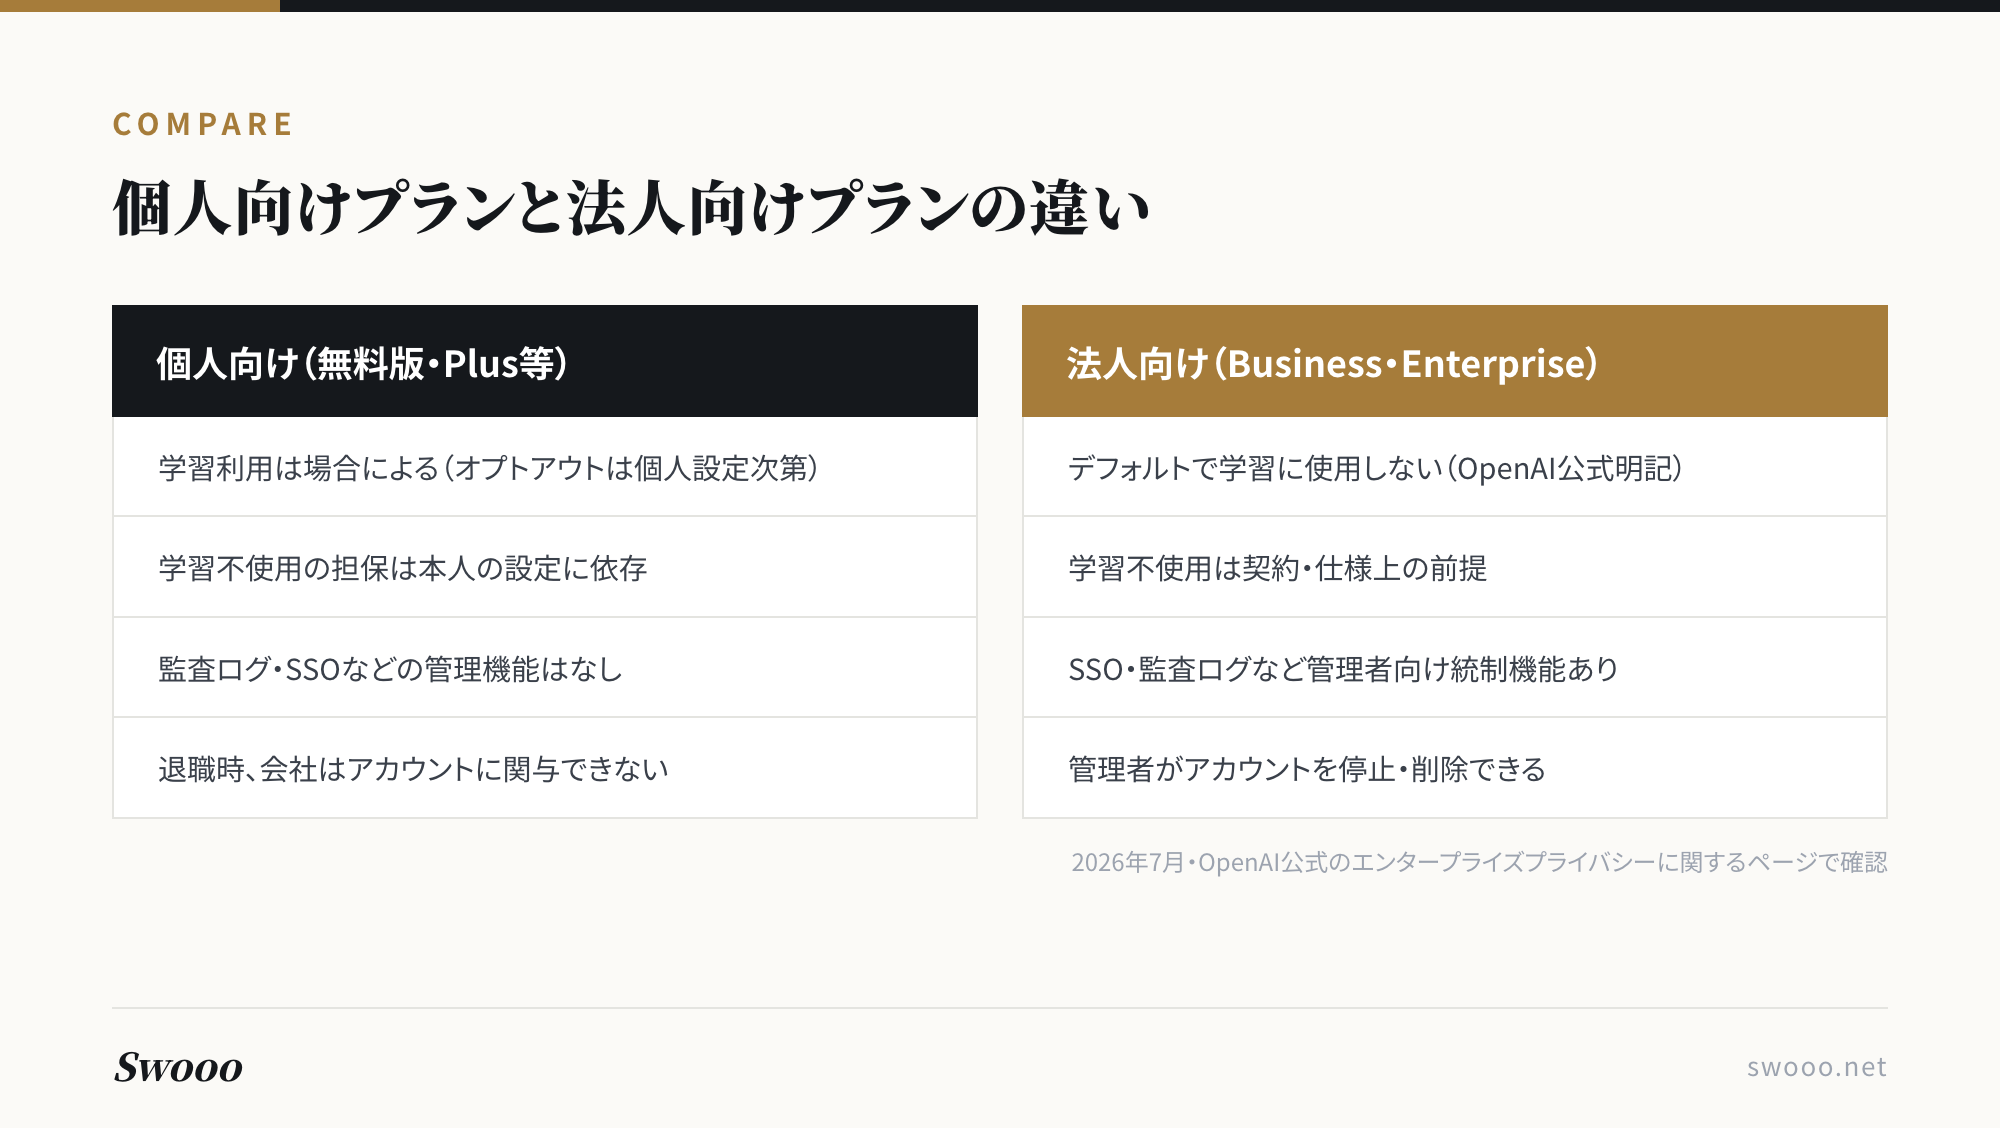Image resolution: width=2000 pixels, height=1128 pixels.
Task: Click the footnote starting with 2026年7月・OpenAI公式
Action: point(1479,862)
